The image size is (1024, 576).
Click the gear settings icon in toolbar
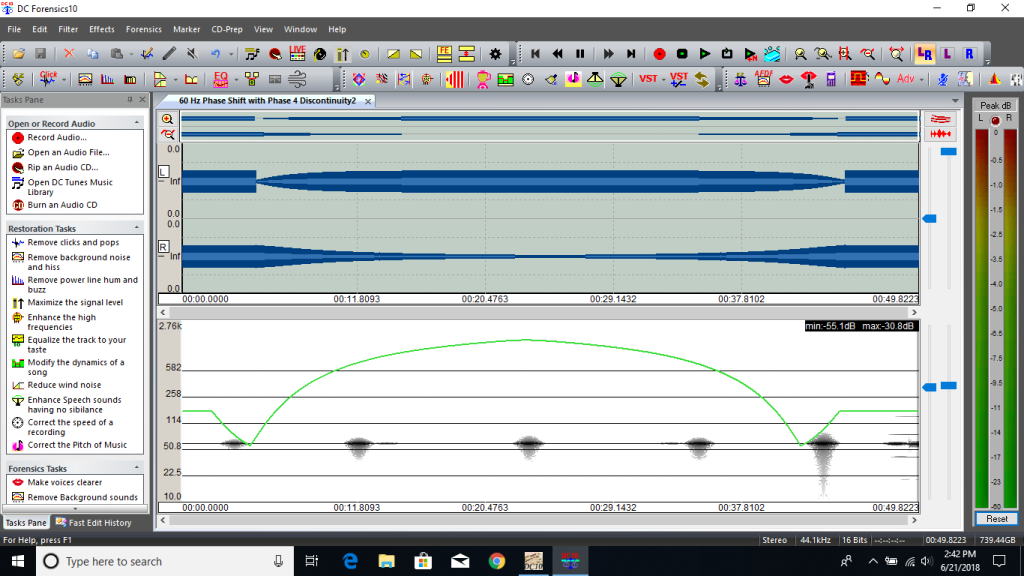tap(496, 54)
